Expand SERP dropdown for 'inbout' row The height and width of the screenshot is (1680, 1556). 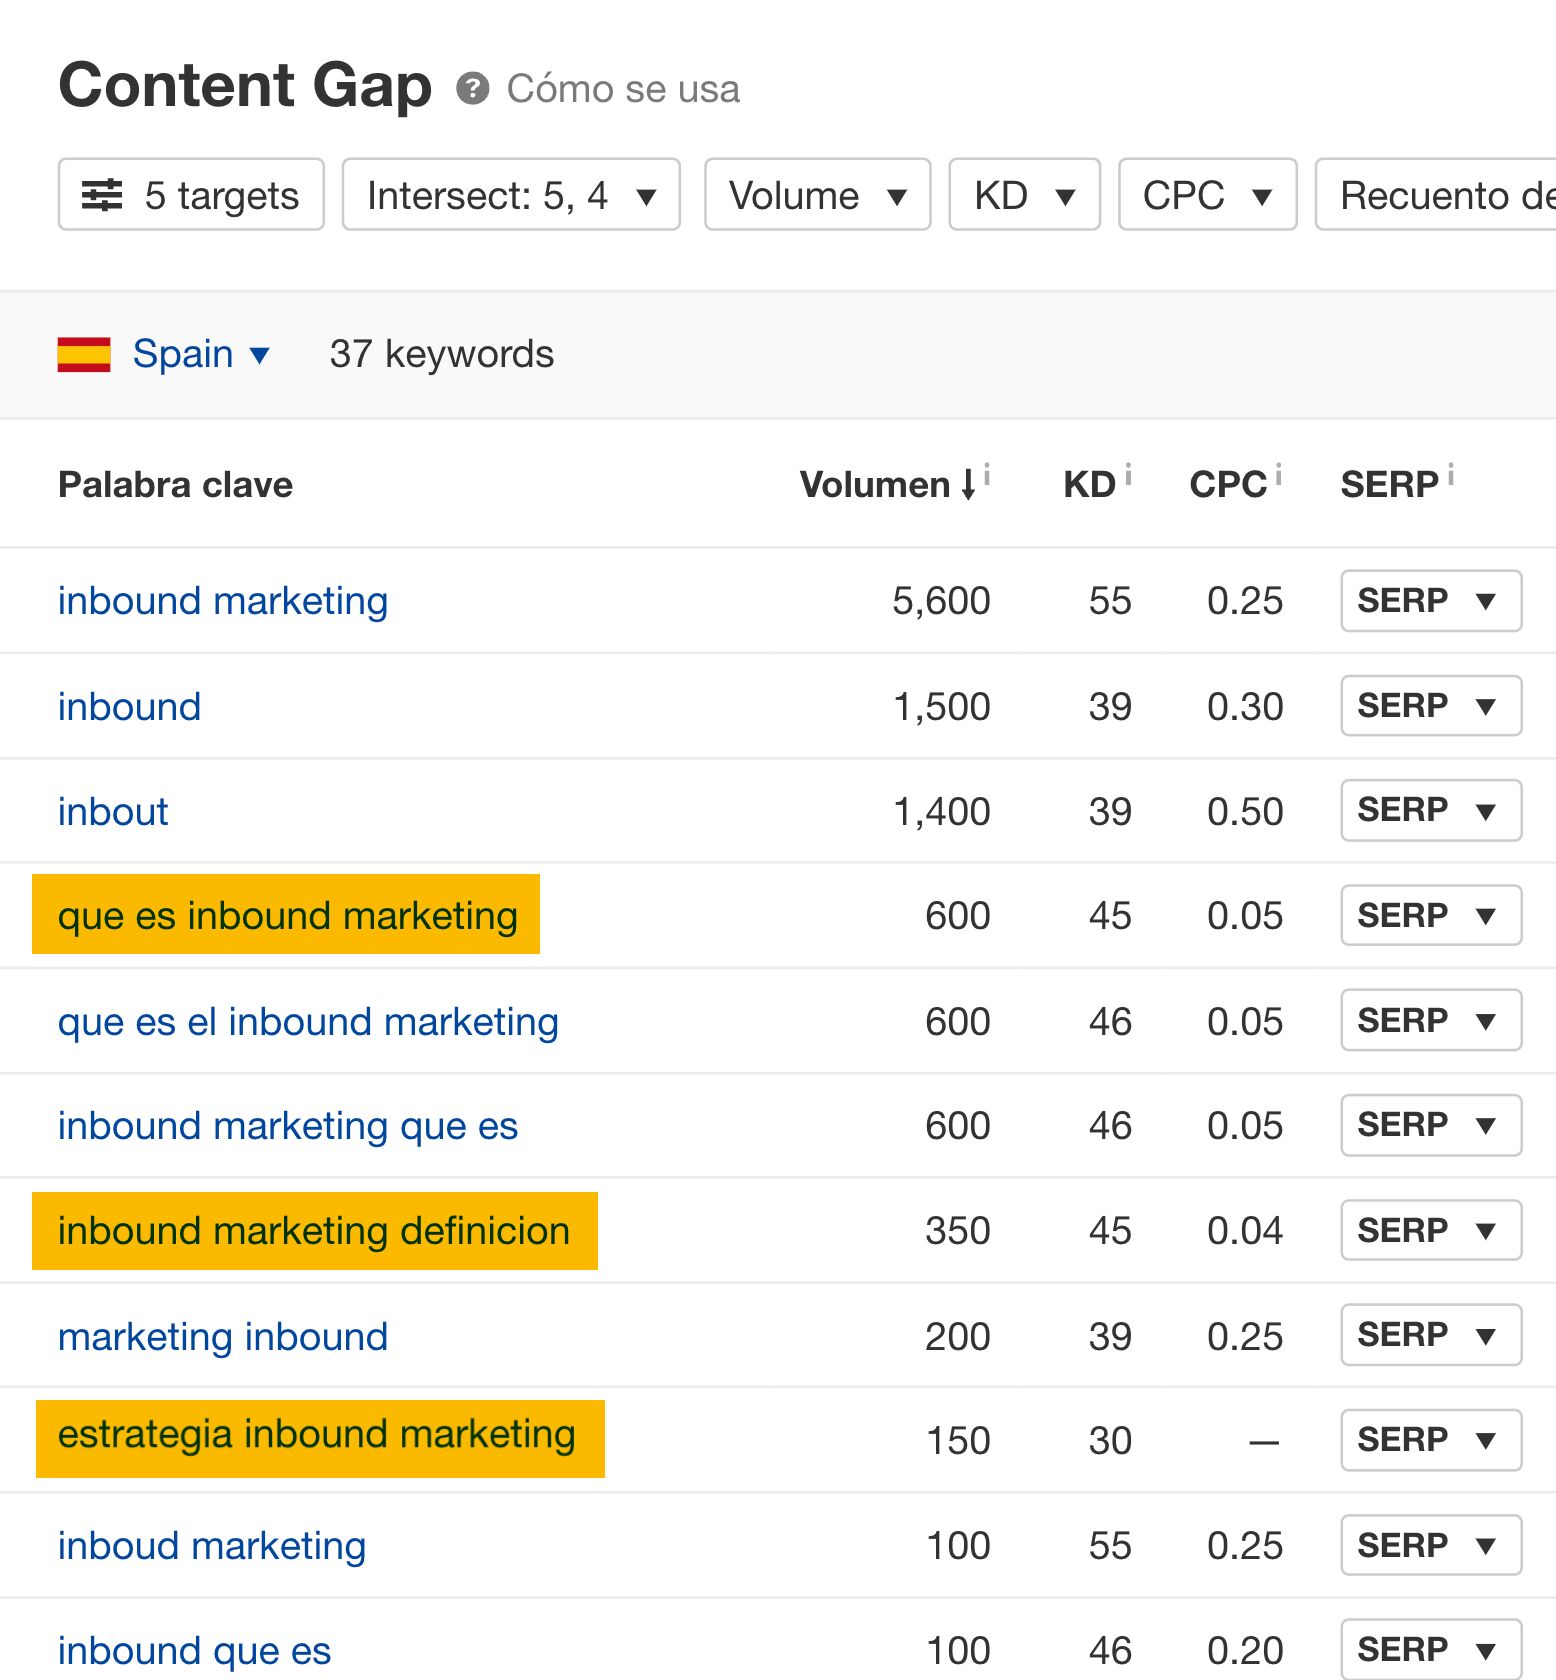1431,810
